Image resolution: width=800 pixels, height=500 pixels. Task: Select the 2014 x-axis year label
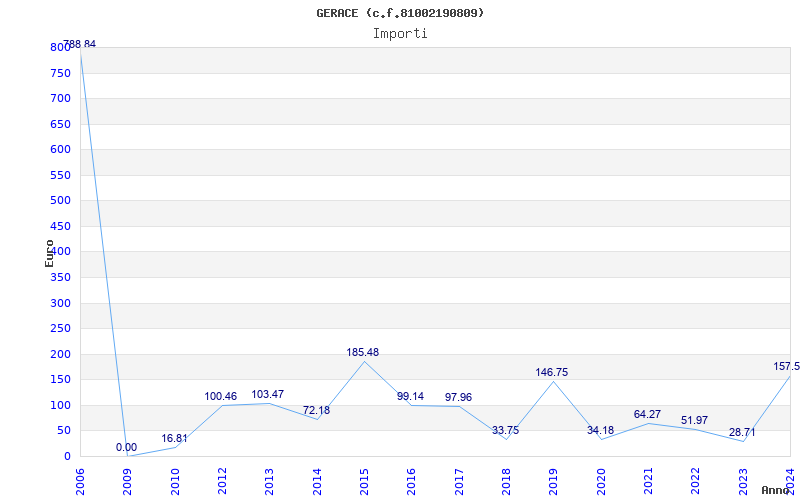point(317,482)
